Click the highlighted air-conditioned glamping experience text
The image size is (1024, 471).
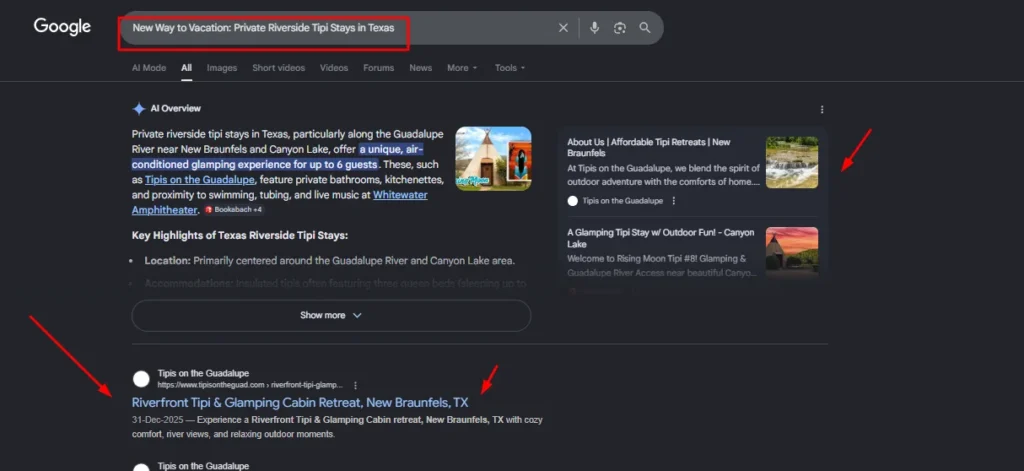[278, 157]
